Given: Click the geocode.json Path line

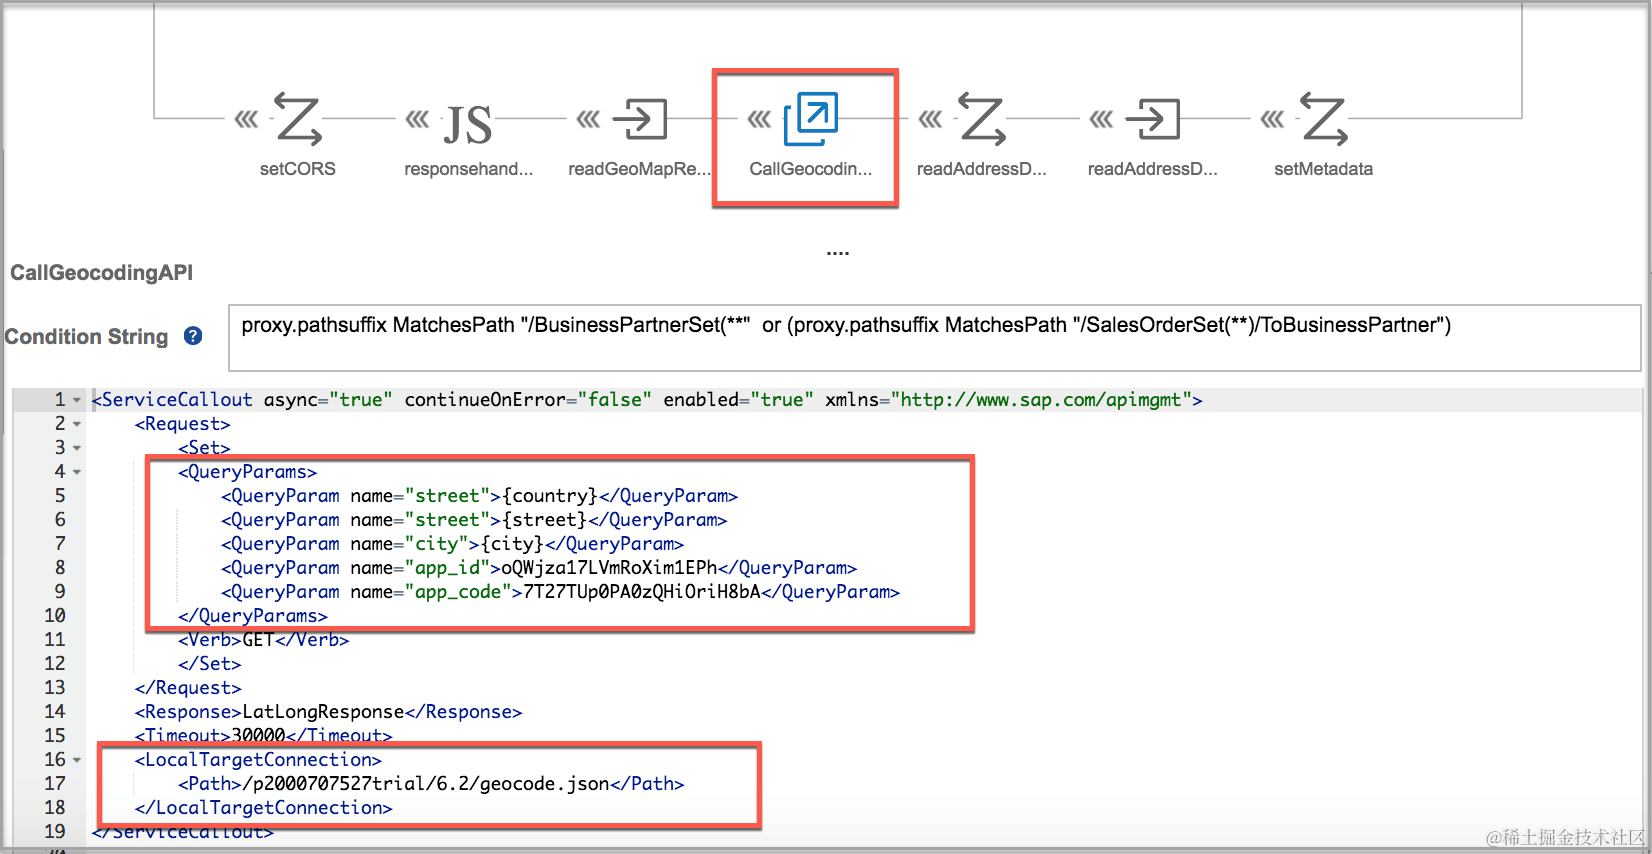Looking at the screenshot, I should 431,784.
